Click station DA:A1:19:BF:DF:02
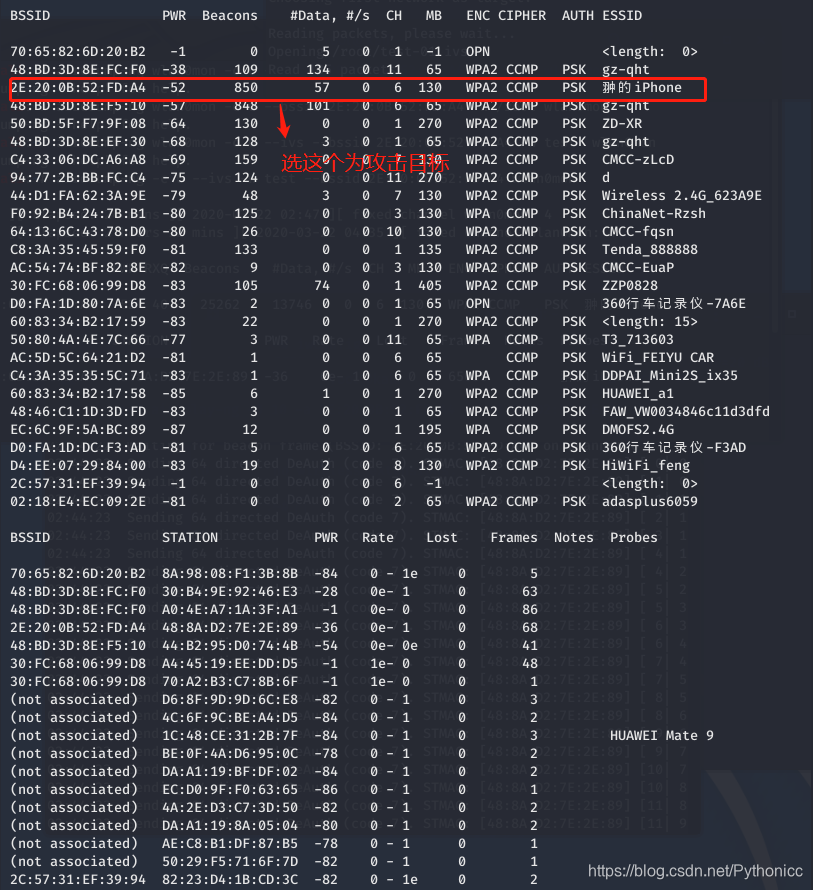The image size is (813, 890). [229, 772]
